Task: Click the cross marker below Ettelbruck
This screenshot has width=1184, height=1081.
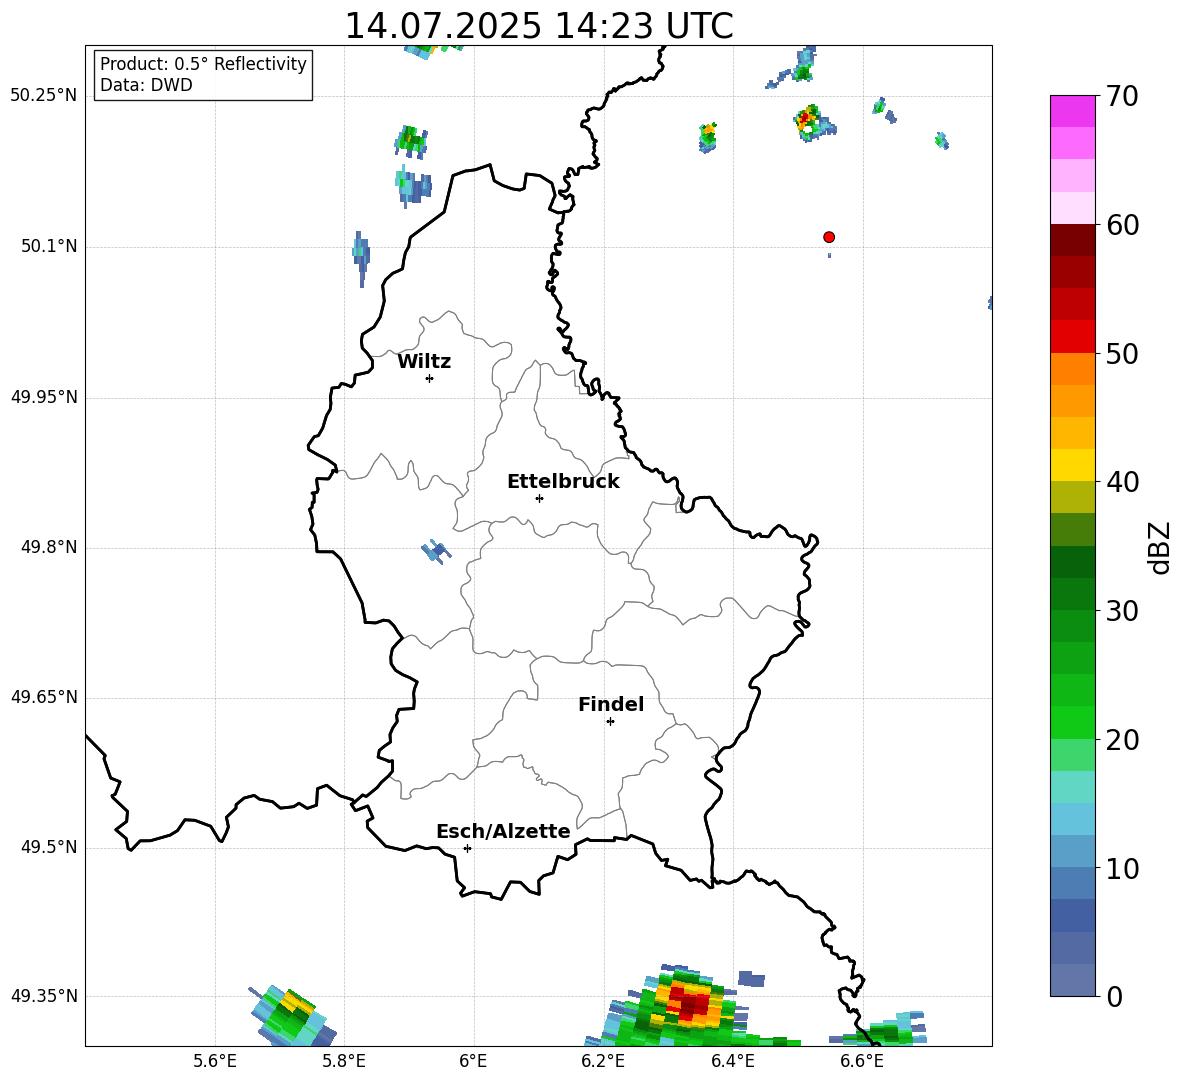Action: tap(539, 498)
